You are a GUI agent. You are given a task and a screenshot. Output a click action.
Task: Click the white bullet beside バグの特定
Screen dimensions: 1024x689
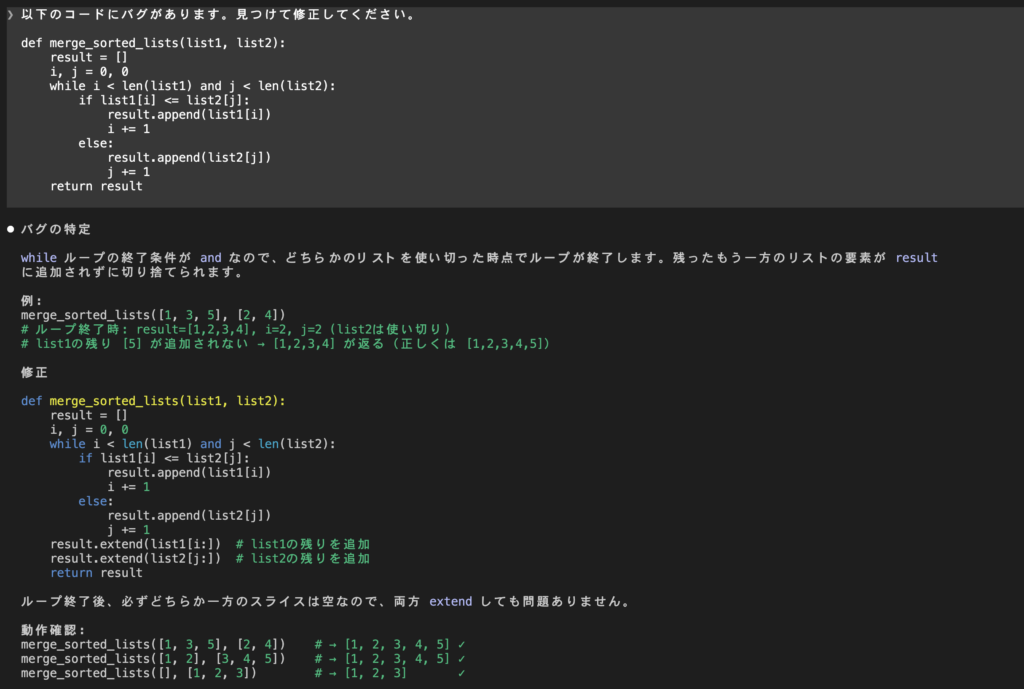(x=10, y=229)
